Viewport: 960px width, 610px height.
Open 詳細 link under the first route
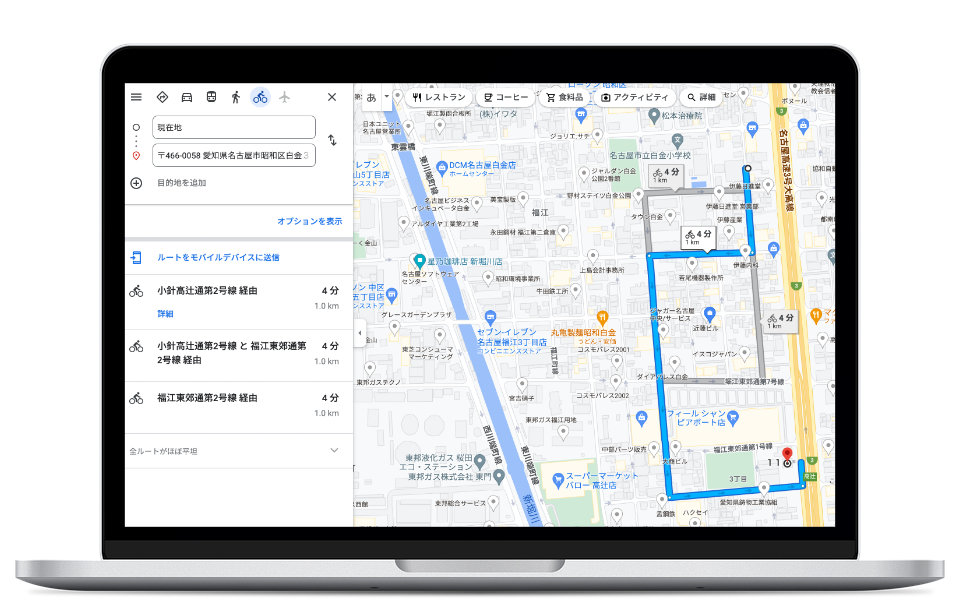pyautogui.click(x=165, y=314)
